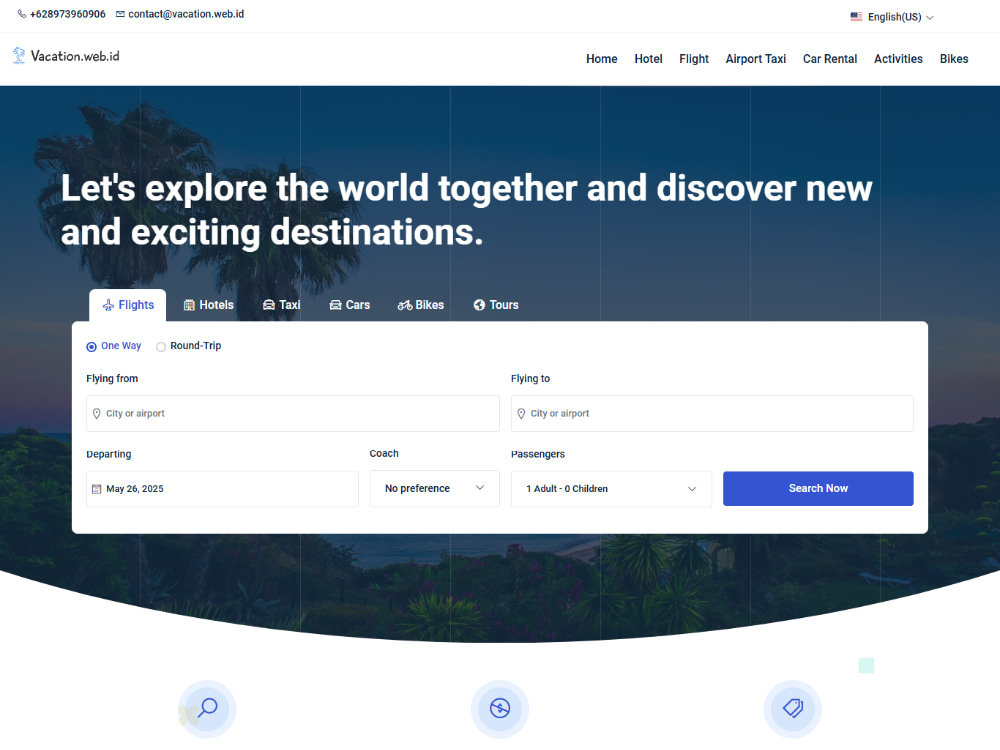Open Bikes in the top navigation
Image resolution: width=1000 pixels, height=750 pixels.
[x=953, y=59]
